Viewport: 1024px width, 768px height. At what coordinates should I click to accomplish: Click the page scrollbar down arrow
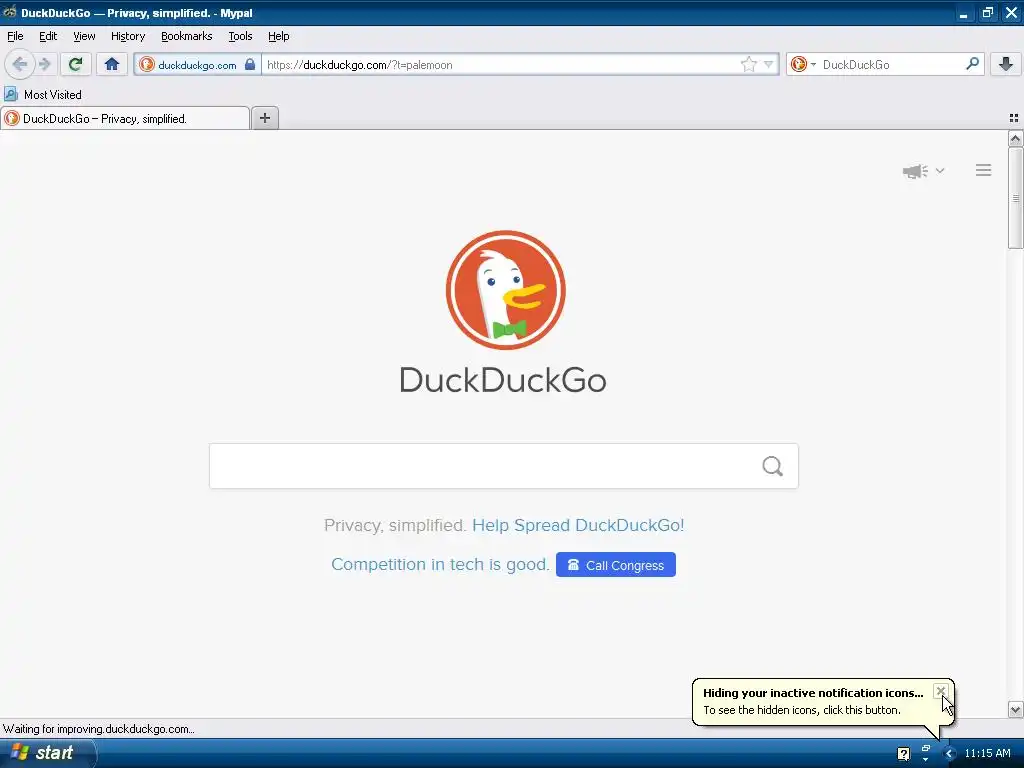[x=1015, y=709]
